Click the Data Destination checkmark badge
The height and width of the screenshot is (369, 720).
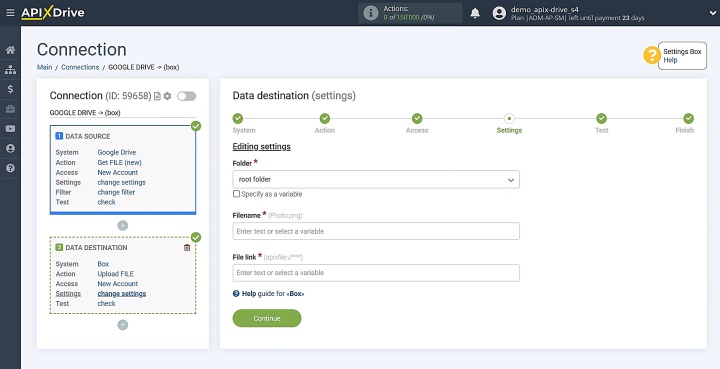click(196, 237)
